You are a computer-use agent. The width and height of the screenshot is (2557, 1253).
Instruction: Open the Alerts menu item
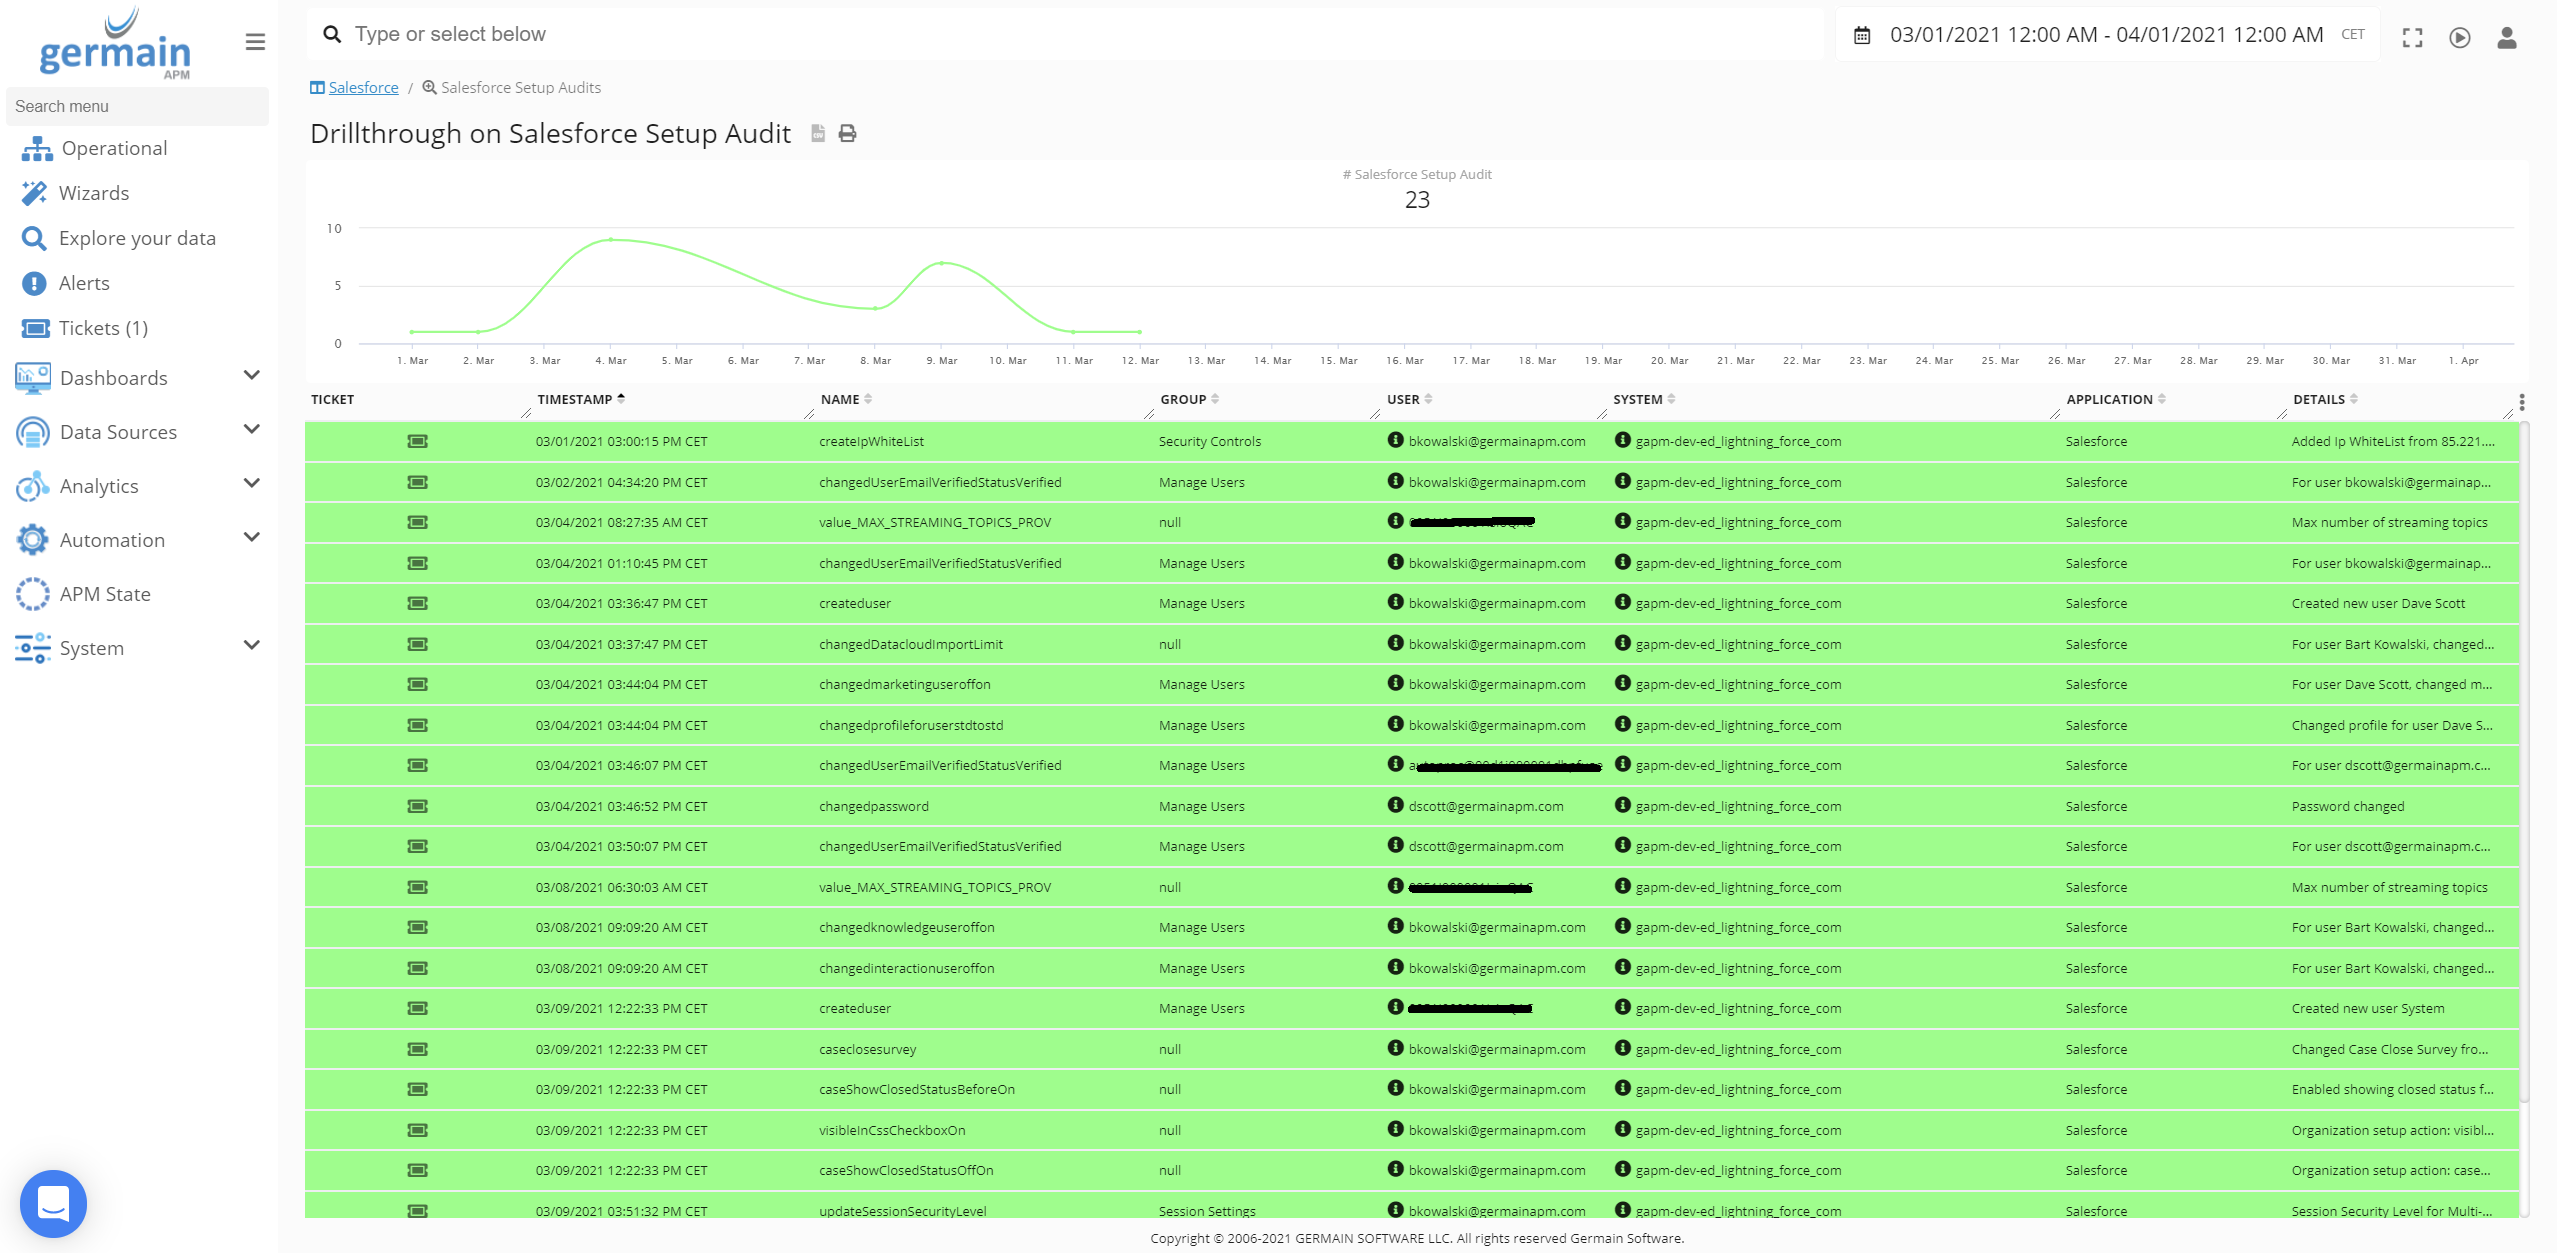click(84, 283)
